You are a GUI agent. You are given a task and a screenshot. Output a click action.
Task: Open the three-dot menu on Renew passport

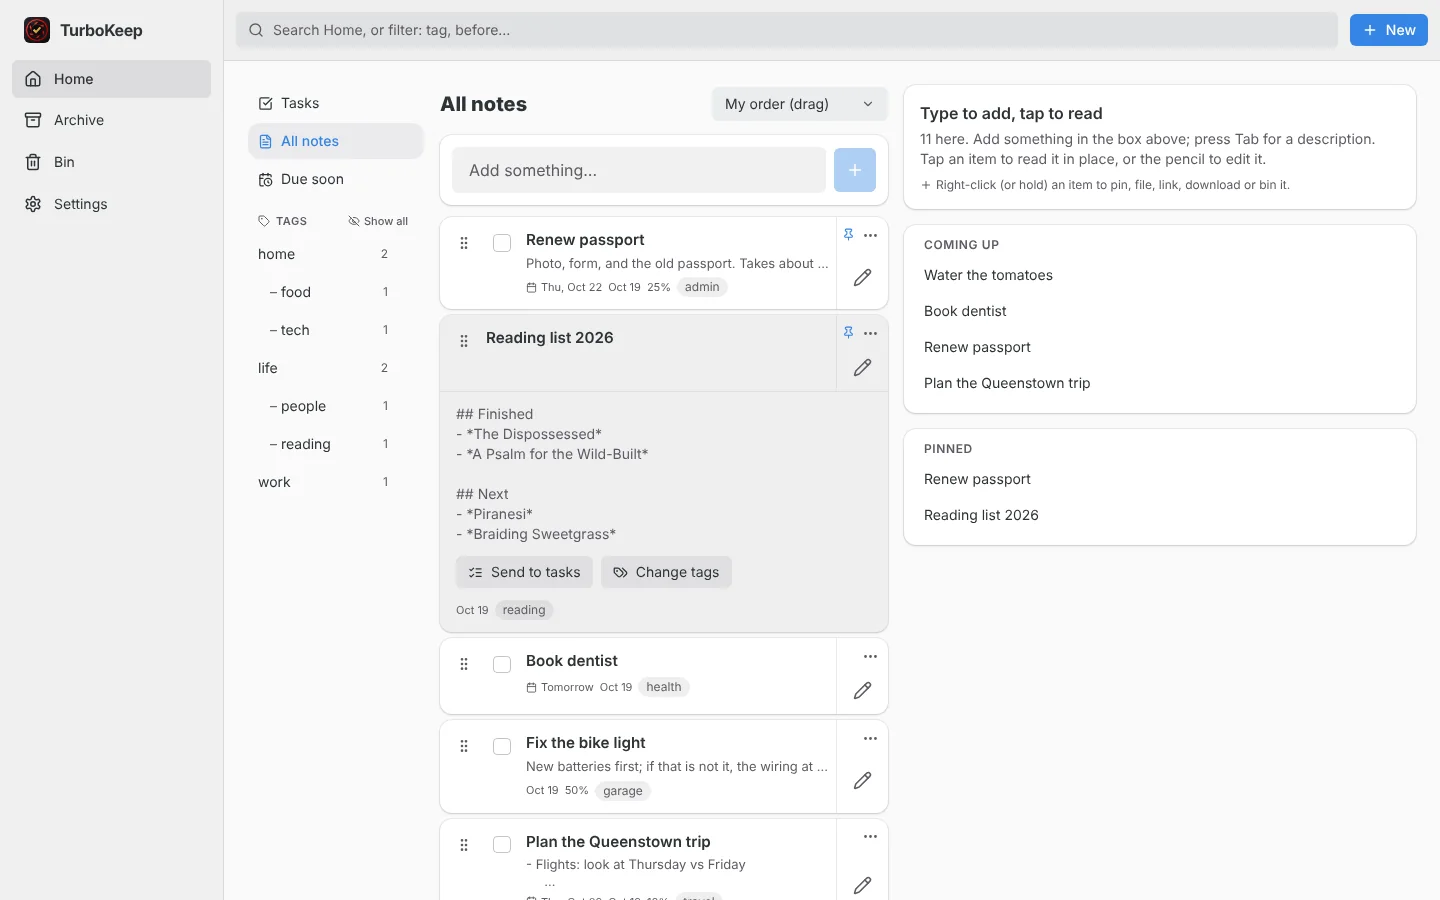click(871, 235)
